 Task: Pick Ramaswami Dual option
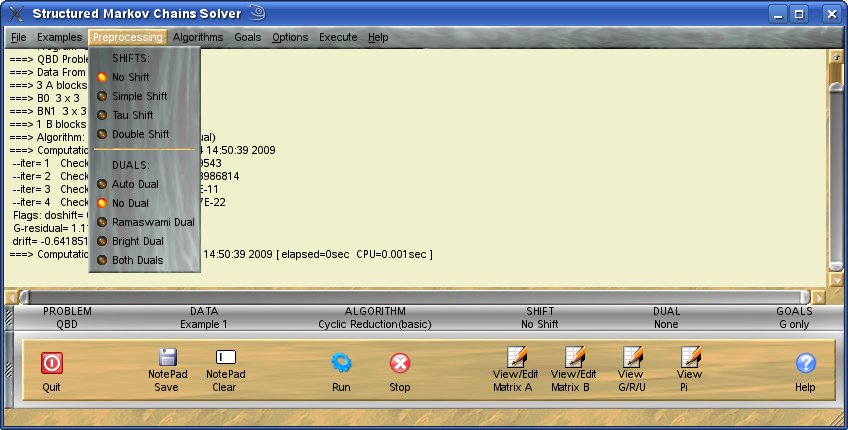(152, 222)
